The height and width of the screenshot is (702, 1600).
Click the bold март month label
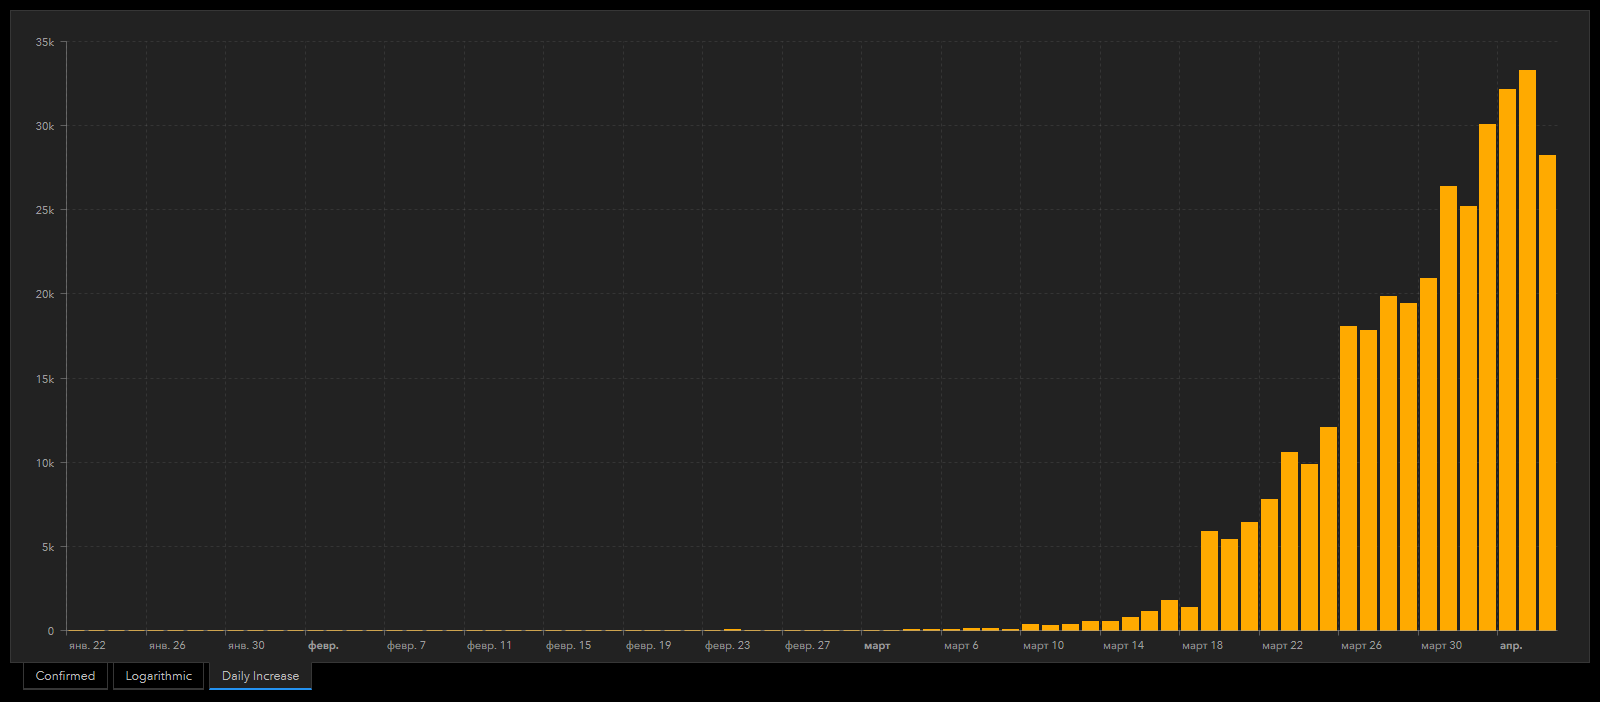[877, 646]
